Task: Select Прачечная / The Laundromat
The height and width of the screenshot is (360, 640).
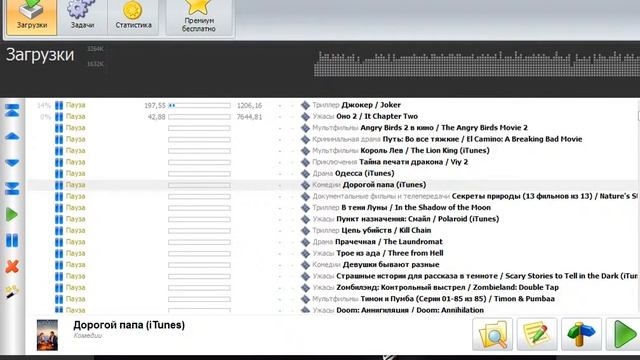Action: pos(389,242)
